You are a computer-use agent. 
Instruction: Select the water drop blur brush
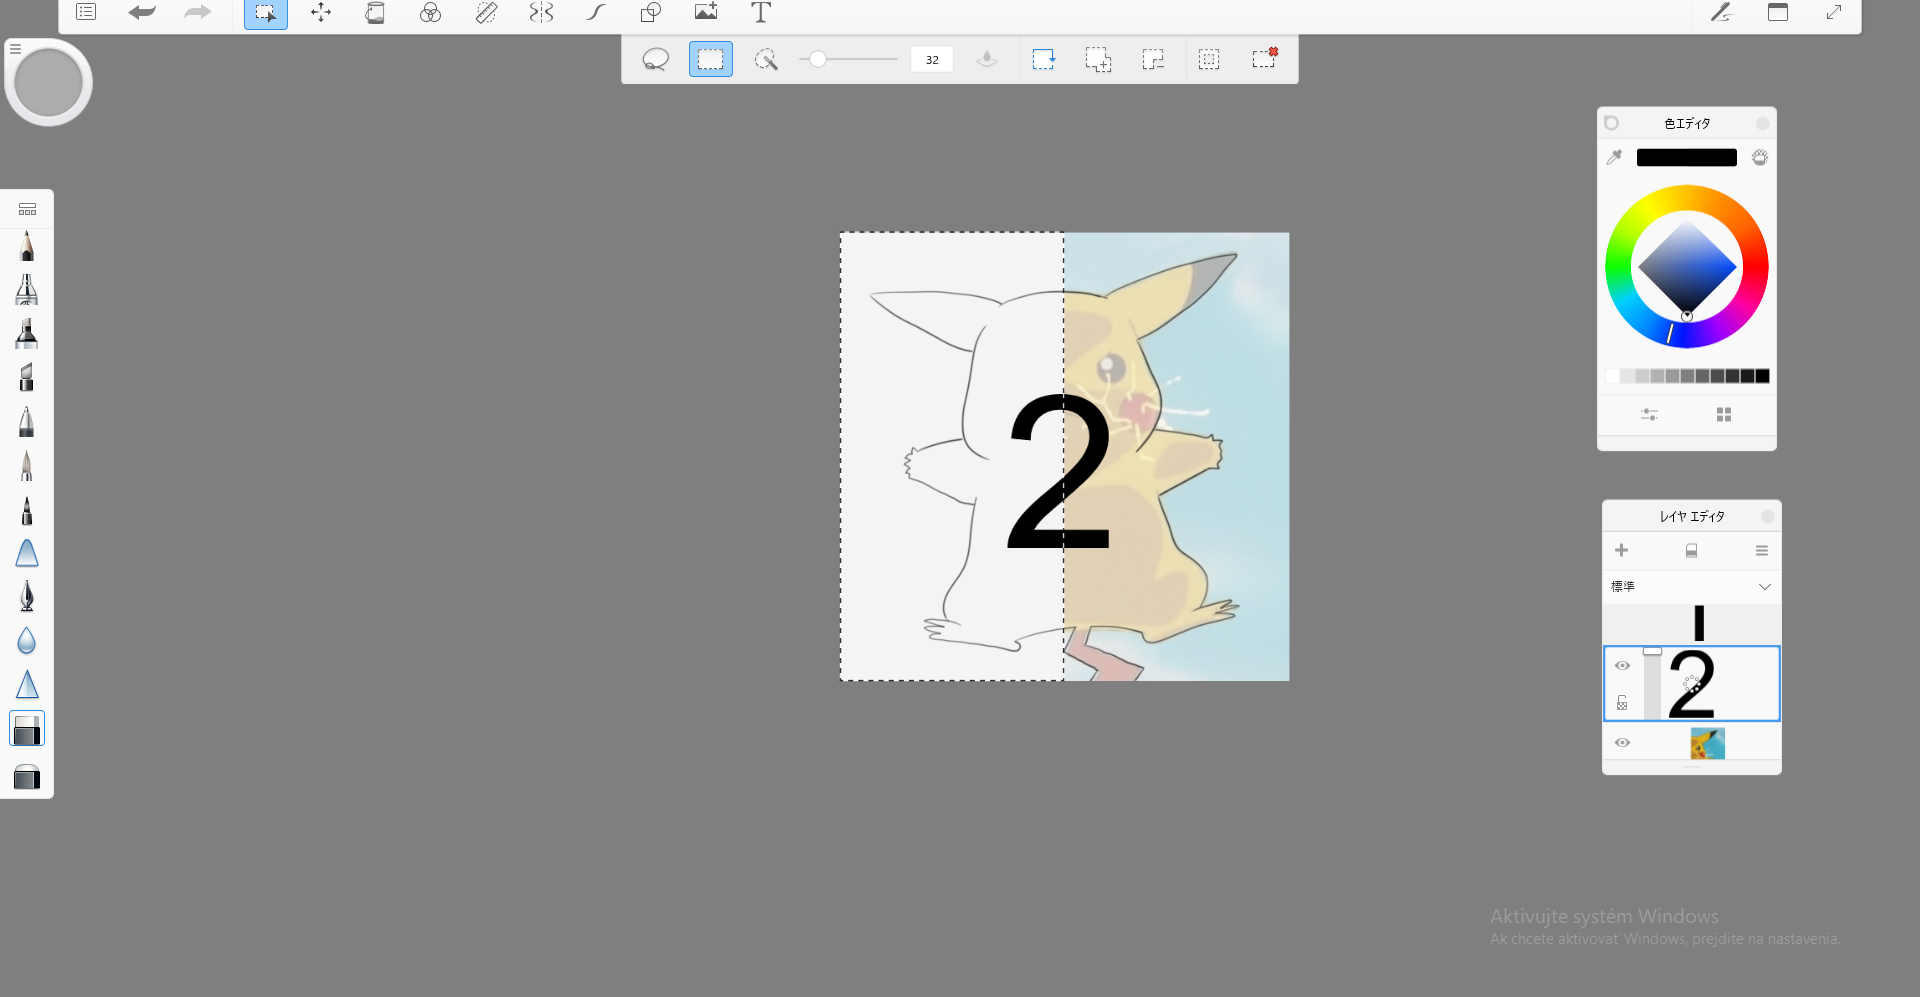[x=27, y=640]
